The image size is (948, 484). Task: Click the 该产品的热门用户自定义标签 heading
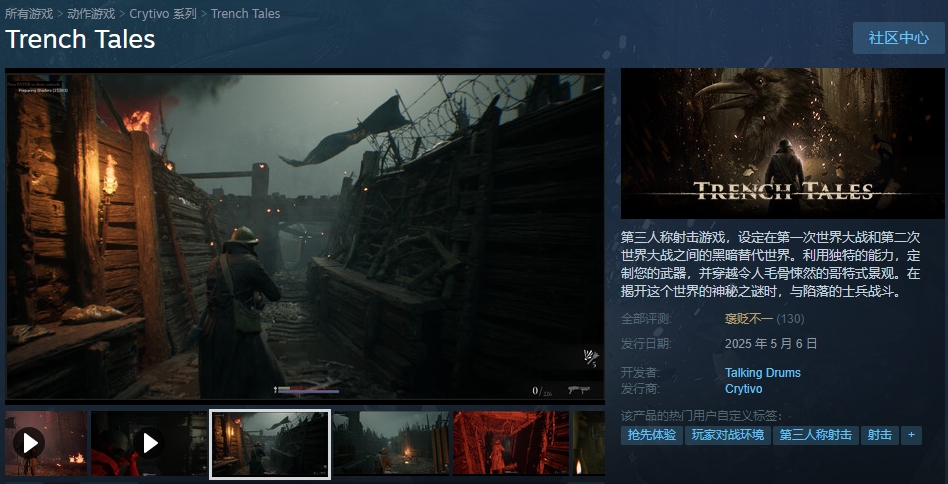pos(701,416)
